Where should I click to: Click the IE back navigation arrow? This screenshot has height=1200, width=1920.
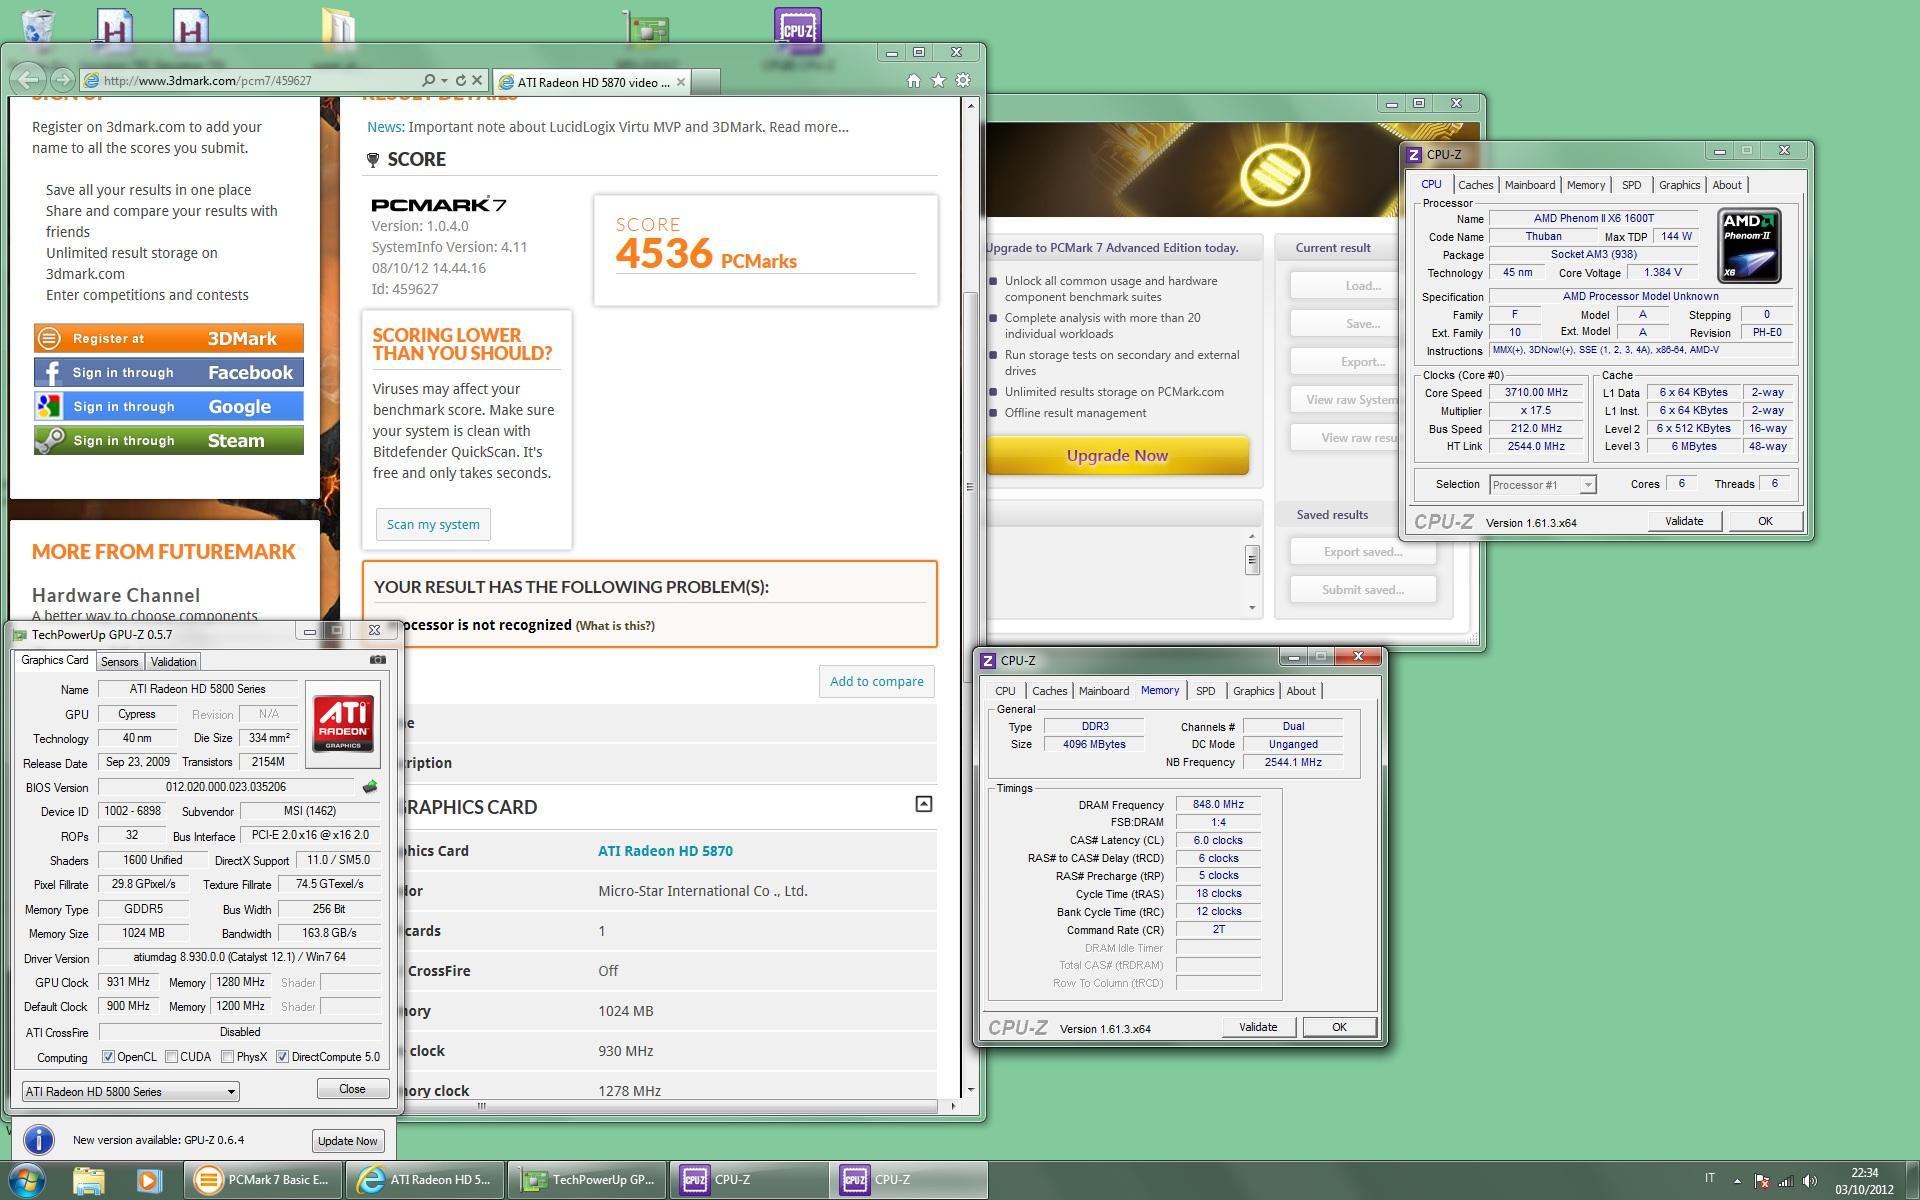click(x=30, y=80)
